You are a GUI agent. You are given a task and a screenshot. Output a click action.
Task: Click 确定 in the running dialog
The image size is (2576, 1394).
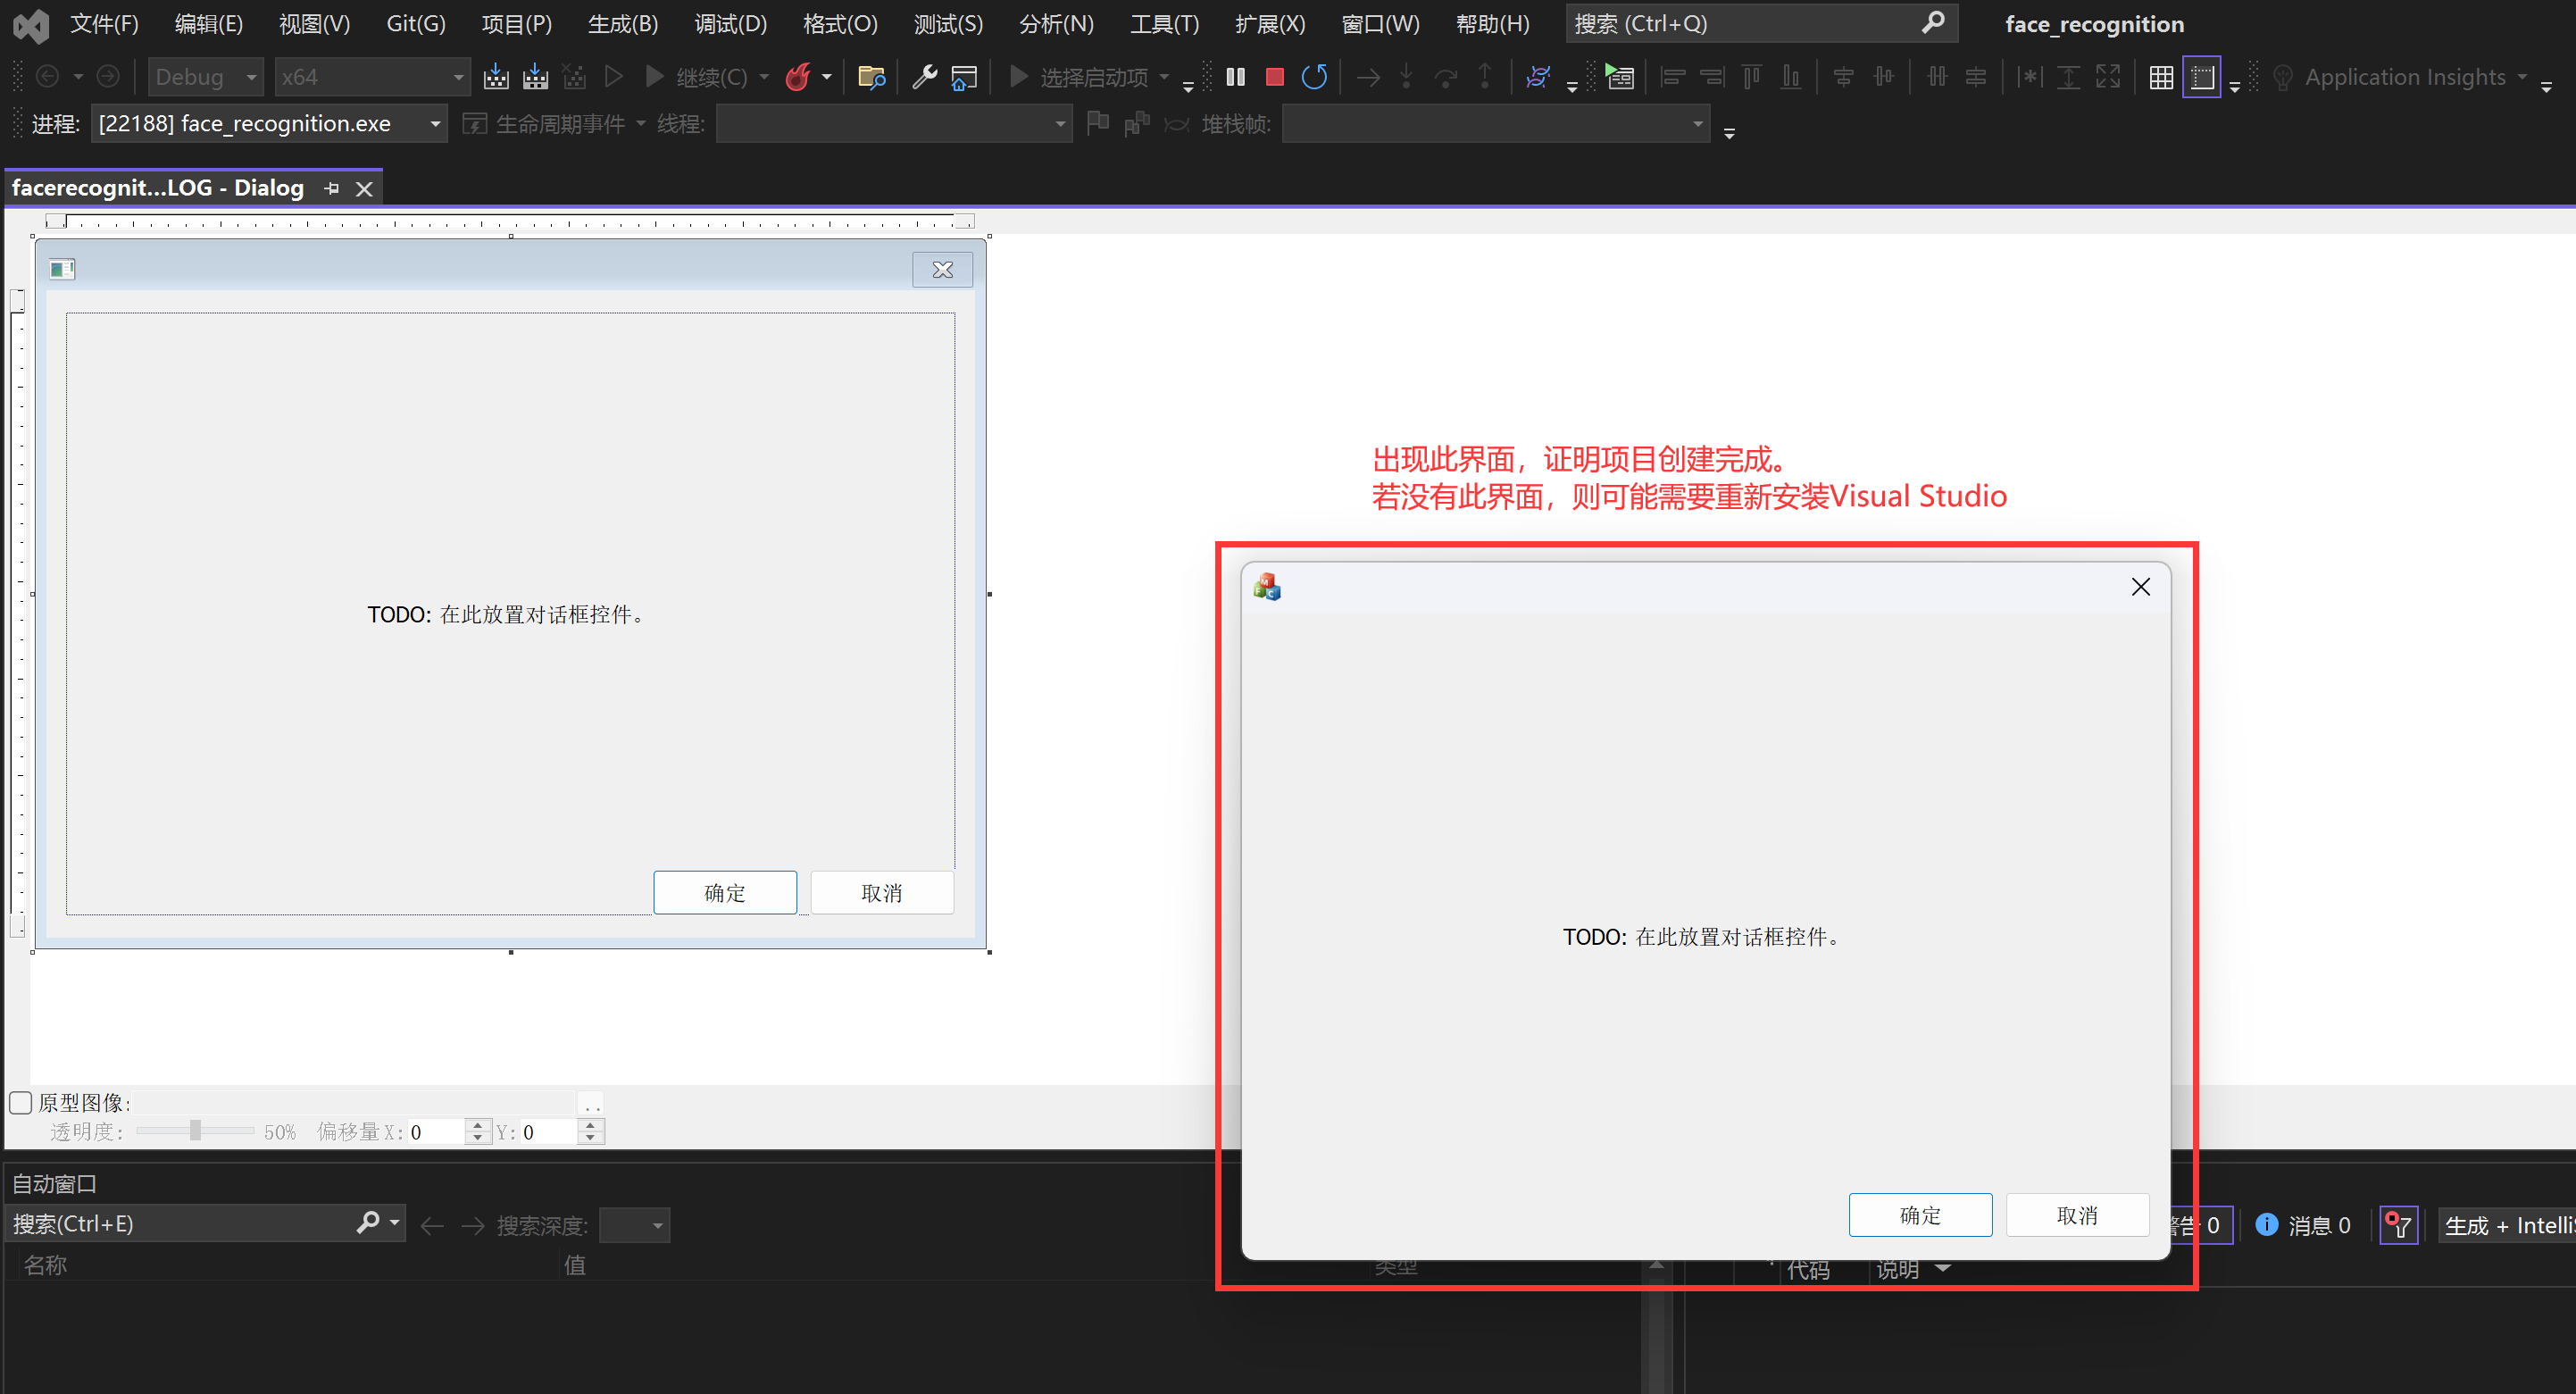1919,1214
